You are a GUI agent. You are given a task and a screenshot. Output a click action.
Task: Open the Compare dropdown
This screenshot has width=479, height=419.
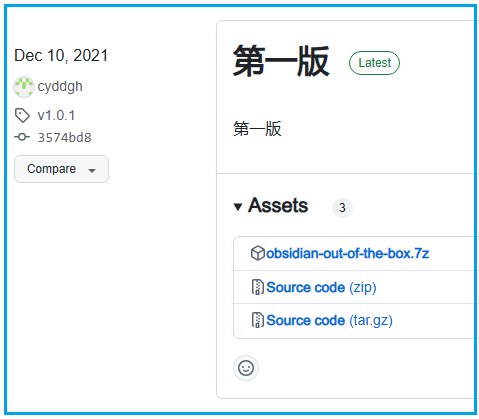61,169
